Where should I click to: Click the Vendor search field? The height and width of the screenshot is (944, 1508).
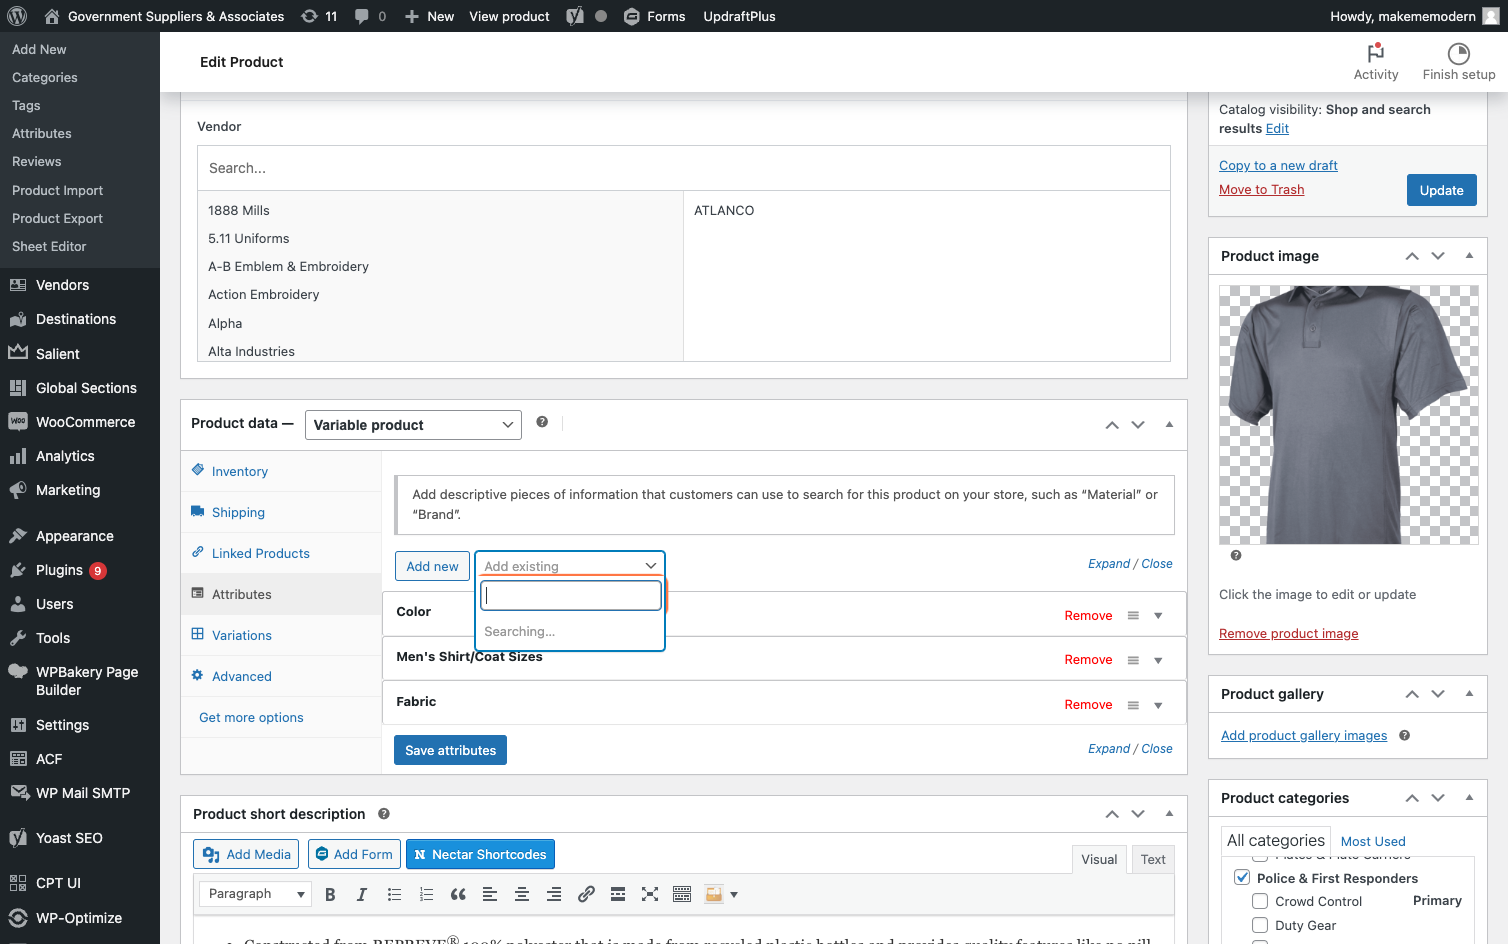(684, 168)
